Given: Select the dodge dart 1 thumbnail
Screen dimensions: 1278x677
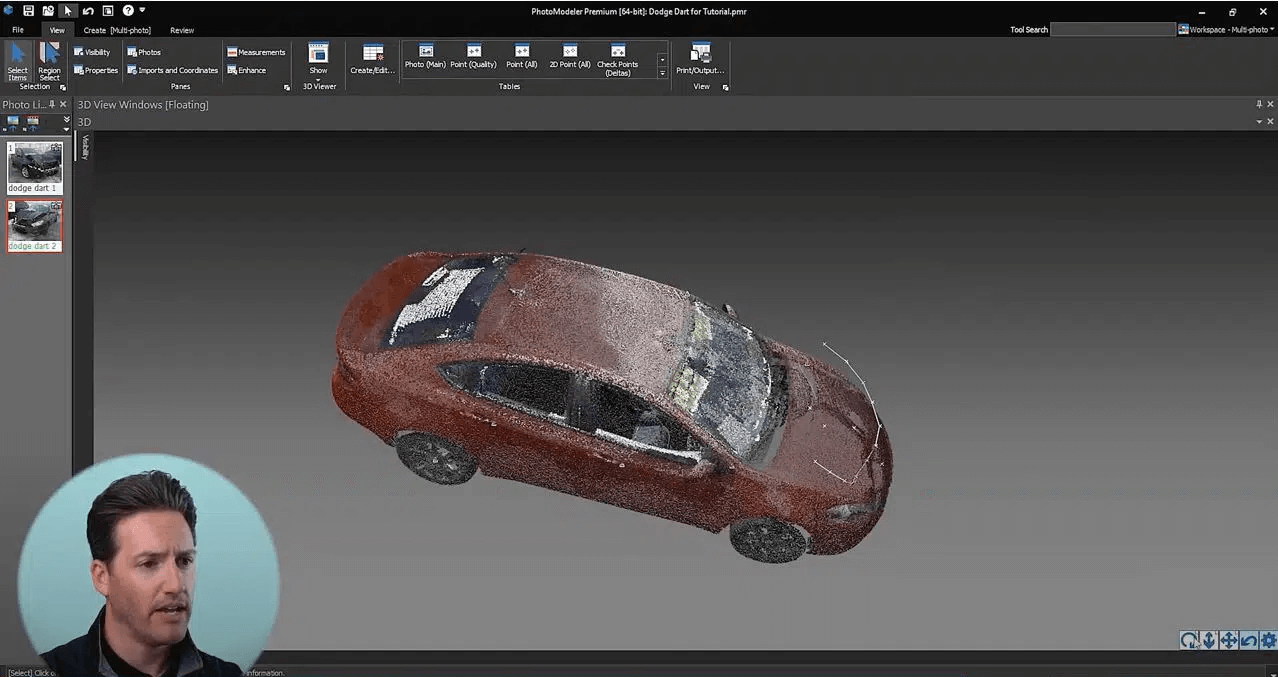Looking at the screenshot, I should [x=35, y=167].
